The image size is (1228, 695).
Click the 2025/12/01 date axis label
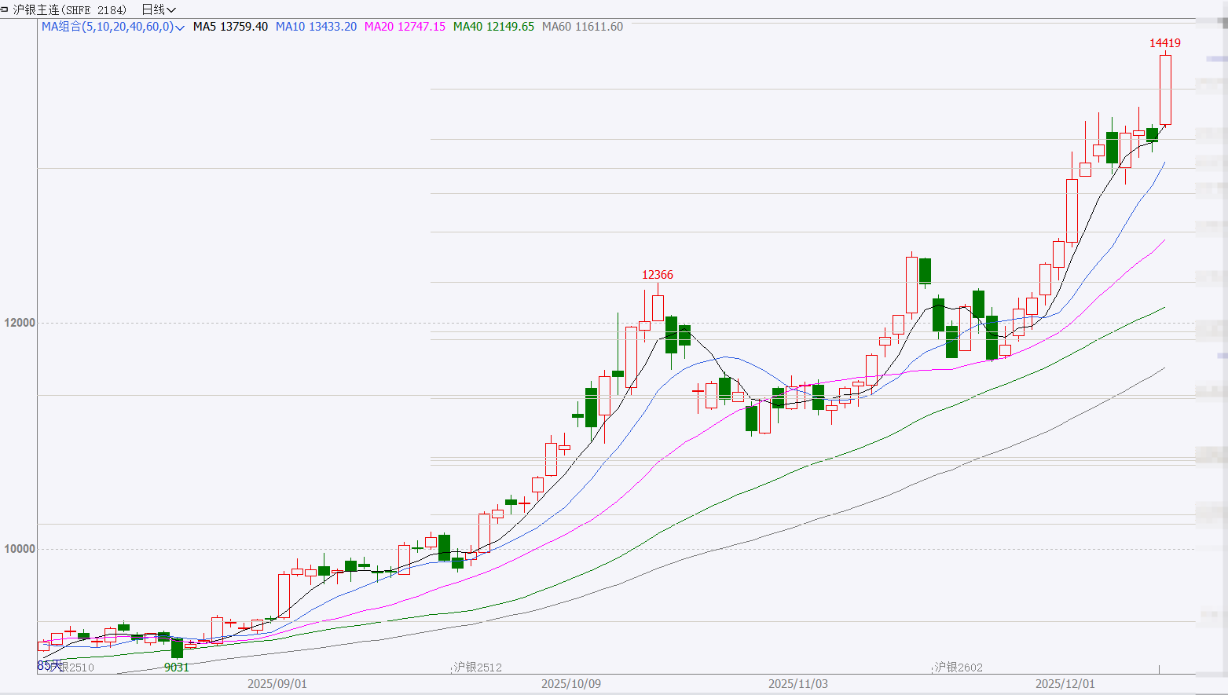tap(1065, 685)
